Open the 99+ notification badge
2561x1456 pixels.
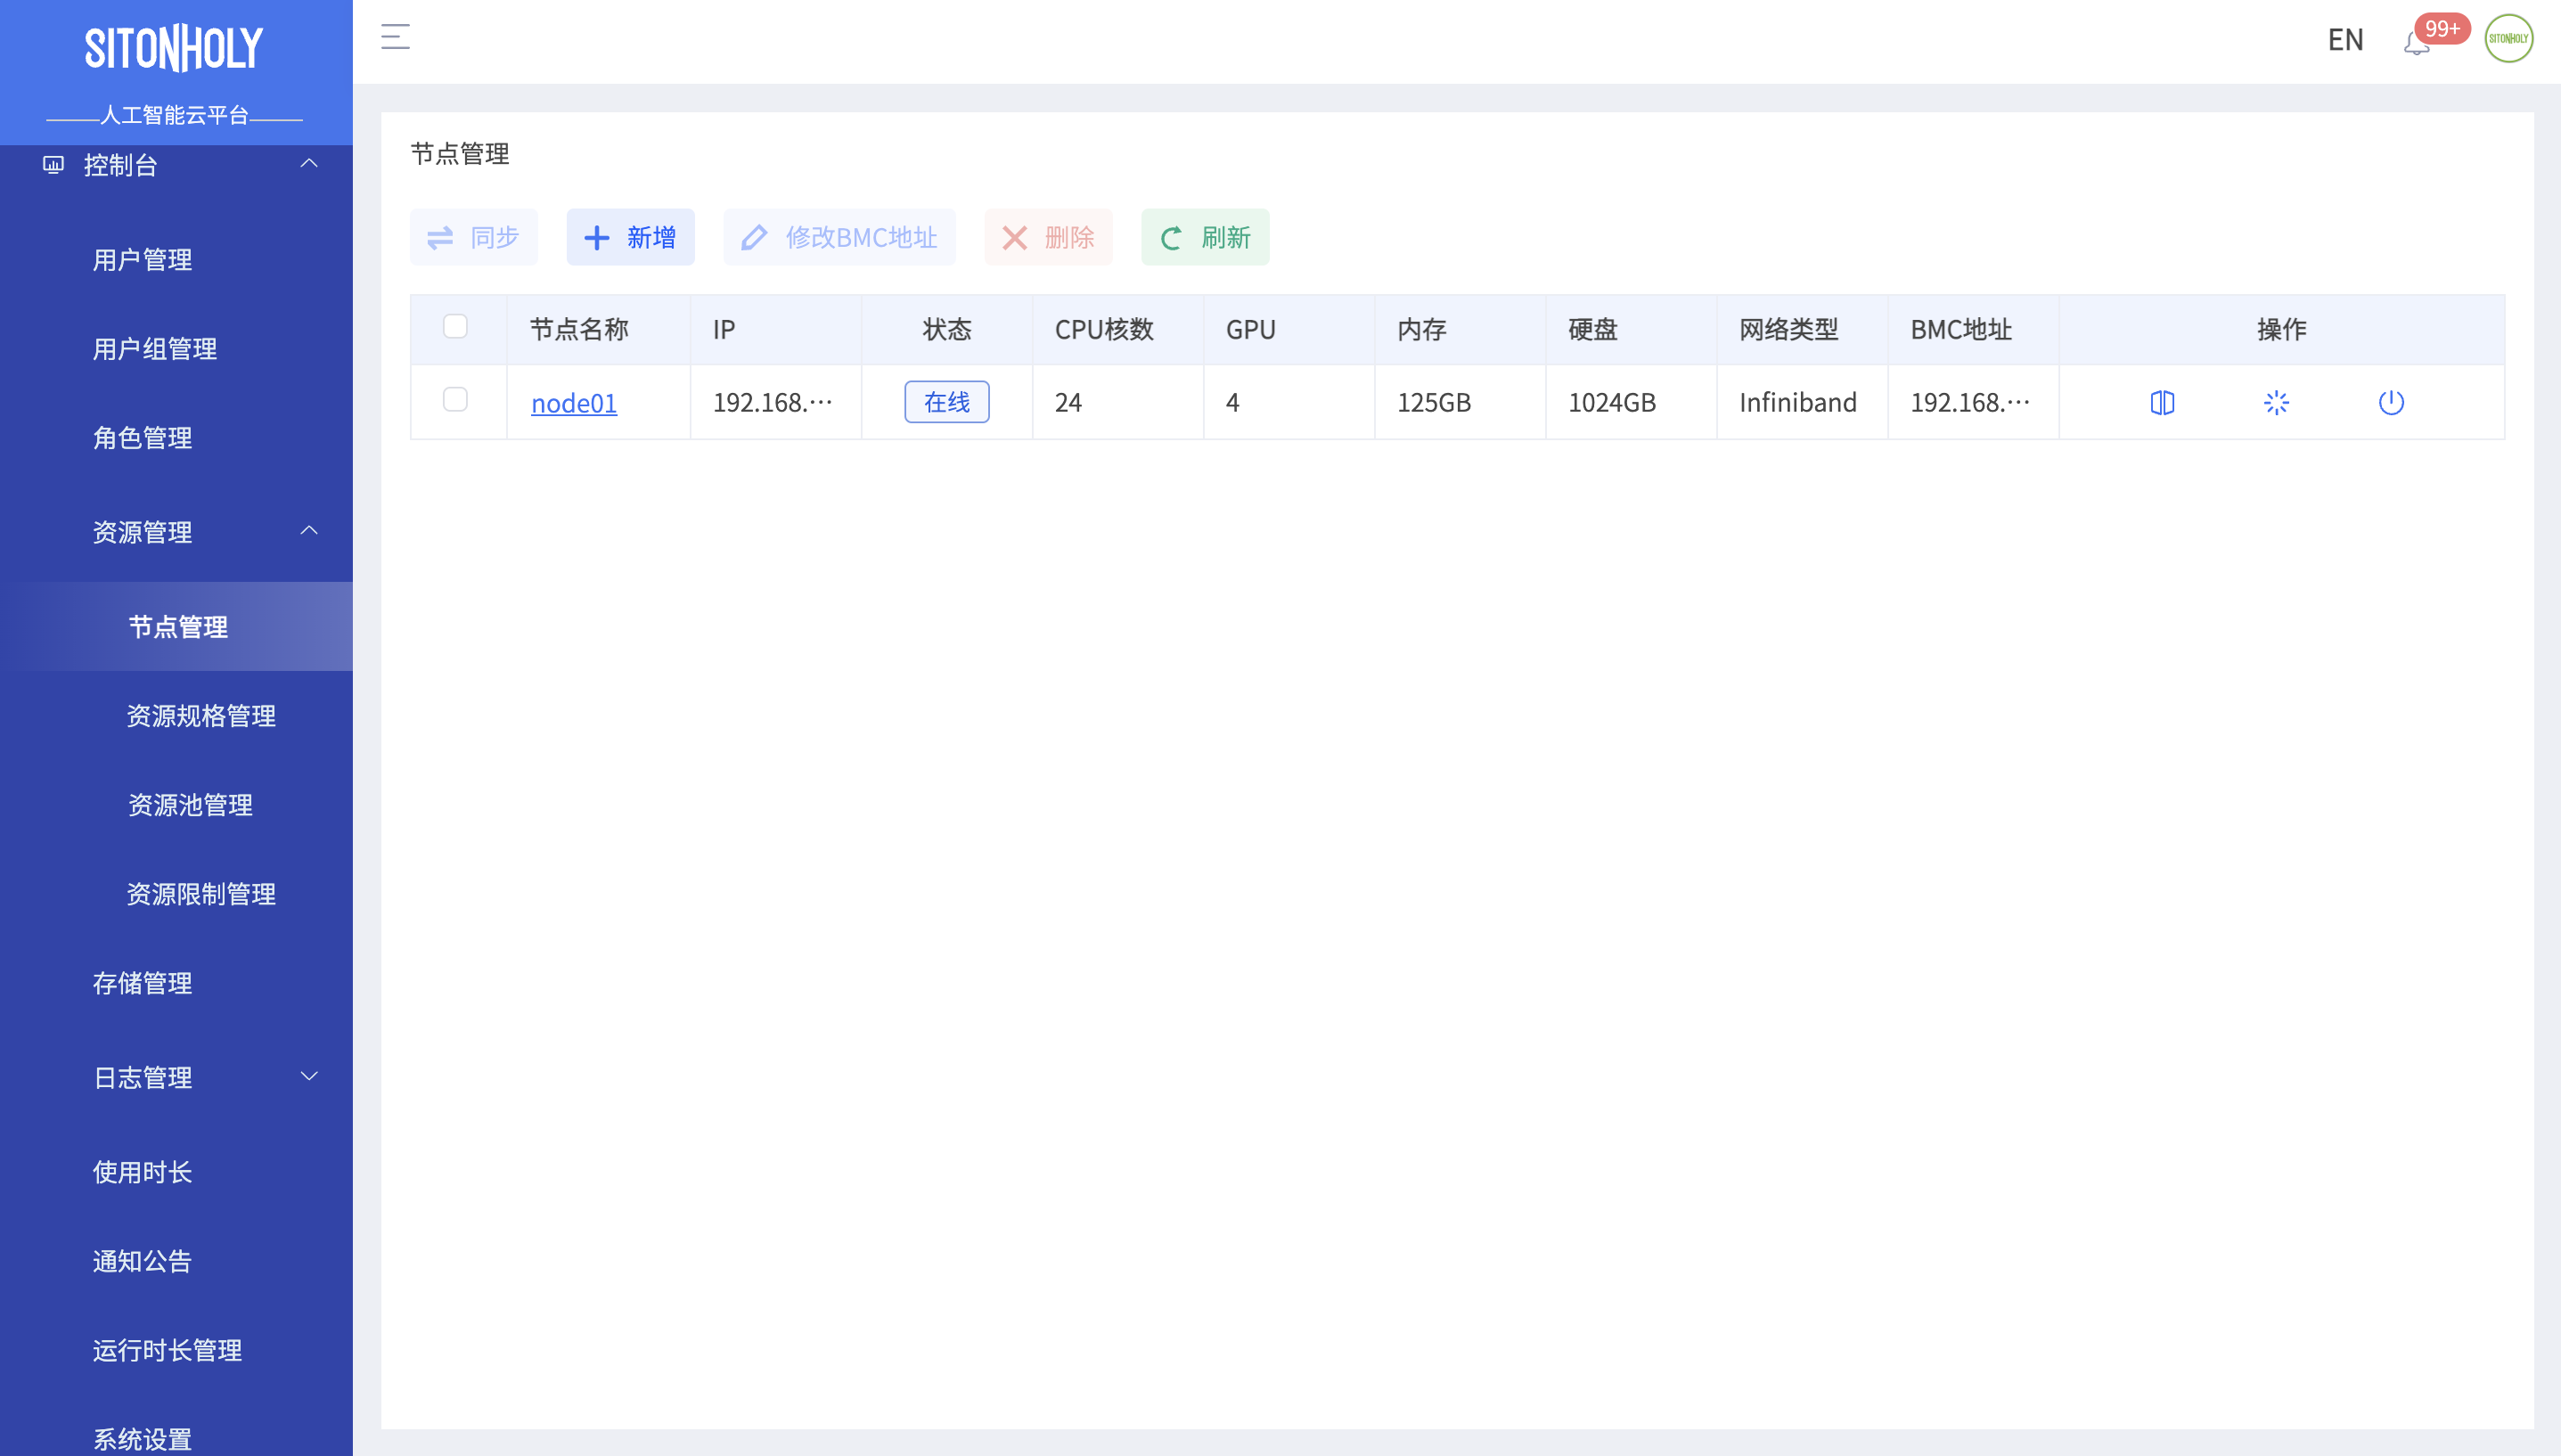coord(2442,28)
